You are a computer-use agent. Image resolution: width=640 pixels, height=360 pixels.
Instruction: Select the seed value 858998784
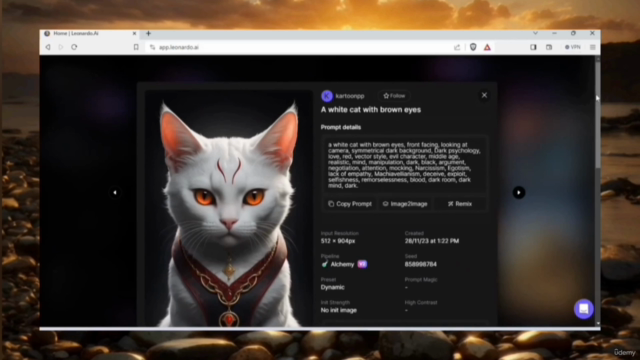[x=420, y=264]
